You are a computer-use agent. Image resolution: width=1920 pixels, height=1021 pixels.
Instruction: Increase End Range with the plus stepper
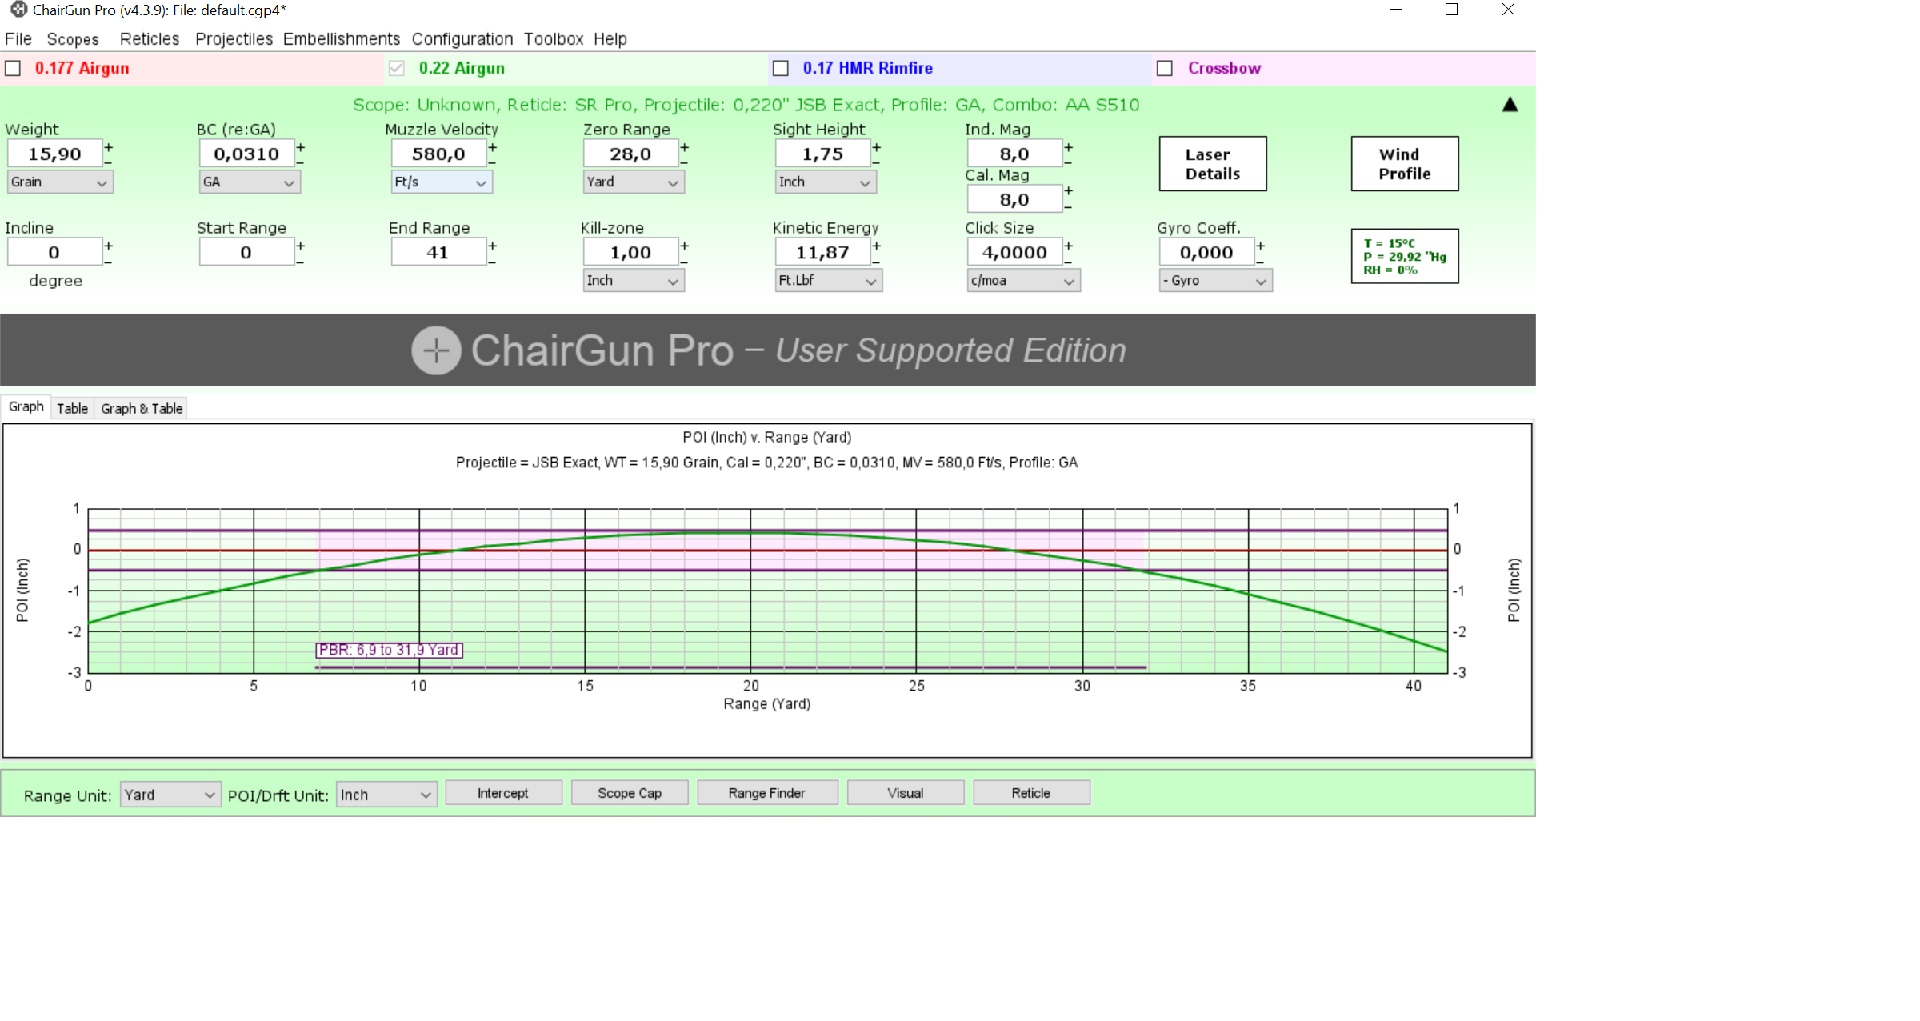pos(492,246)
